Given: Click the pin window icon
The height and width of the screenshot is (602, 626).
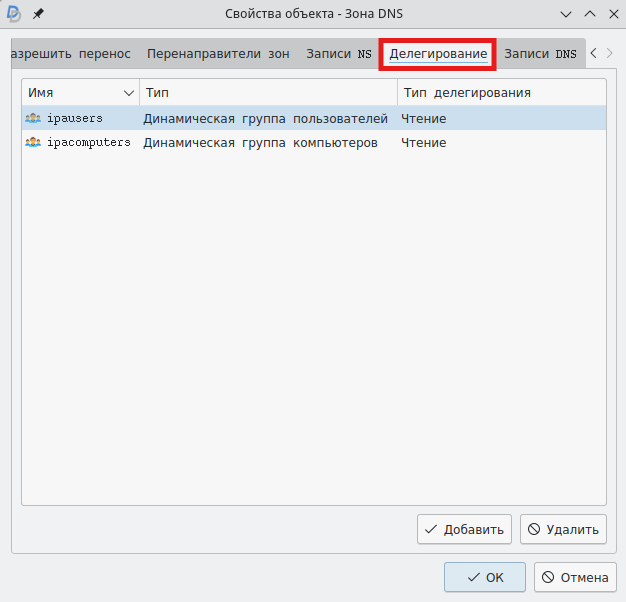Looking at the screenshot, I should 39,14.
